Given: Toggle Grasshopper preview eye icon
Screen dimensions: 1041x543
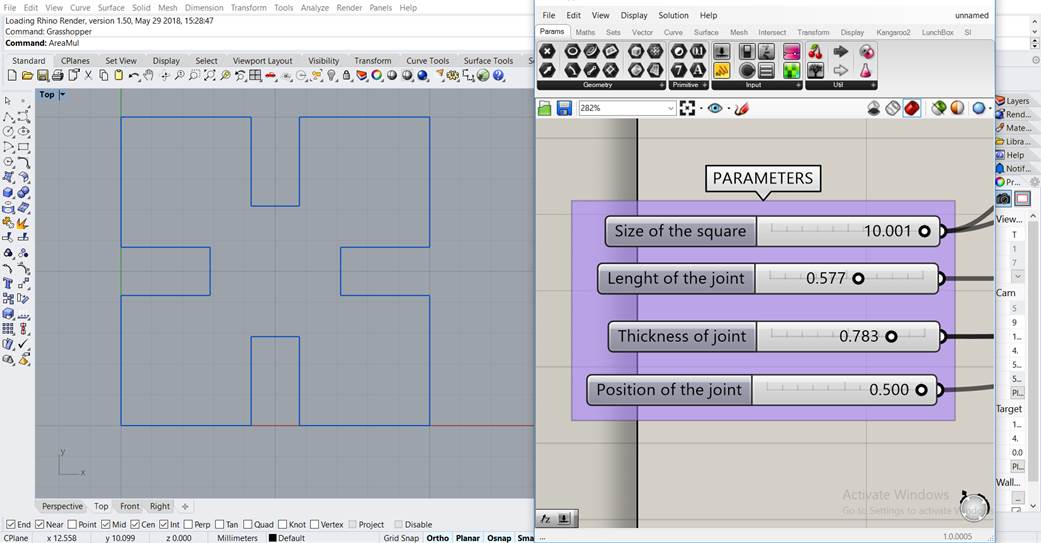Looking at the screenshot, I should (x=714, y=108).
